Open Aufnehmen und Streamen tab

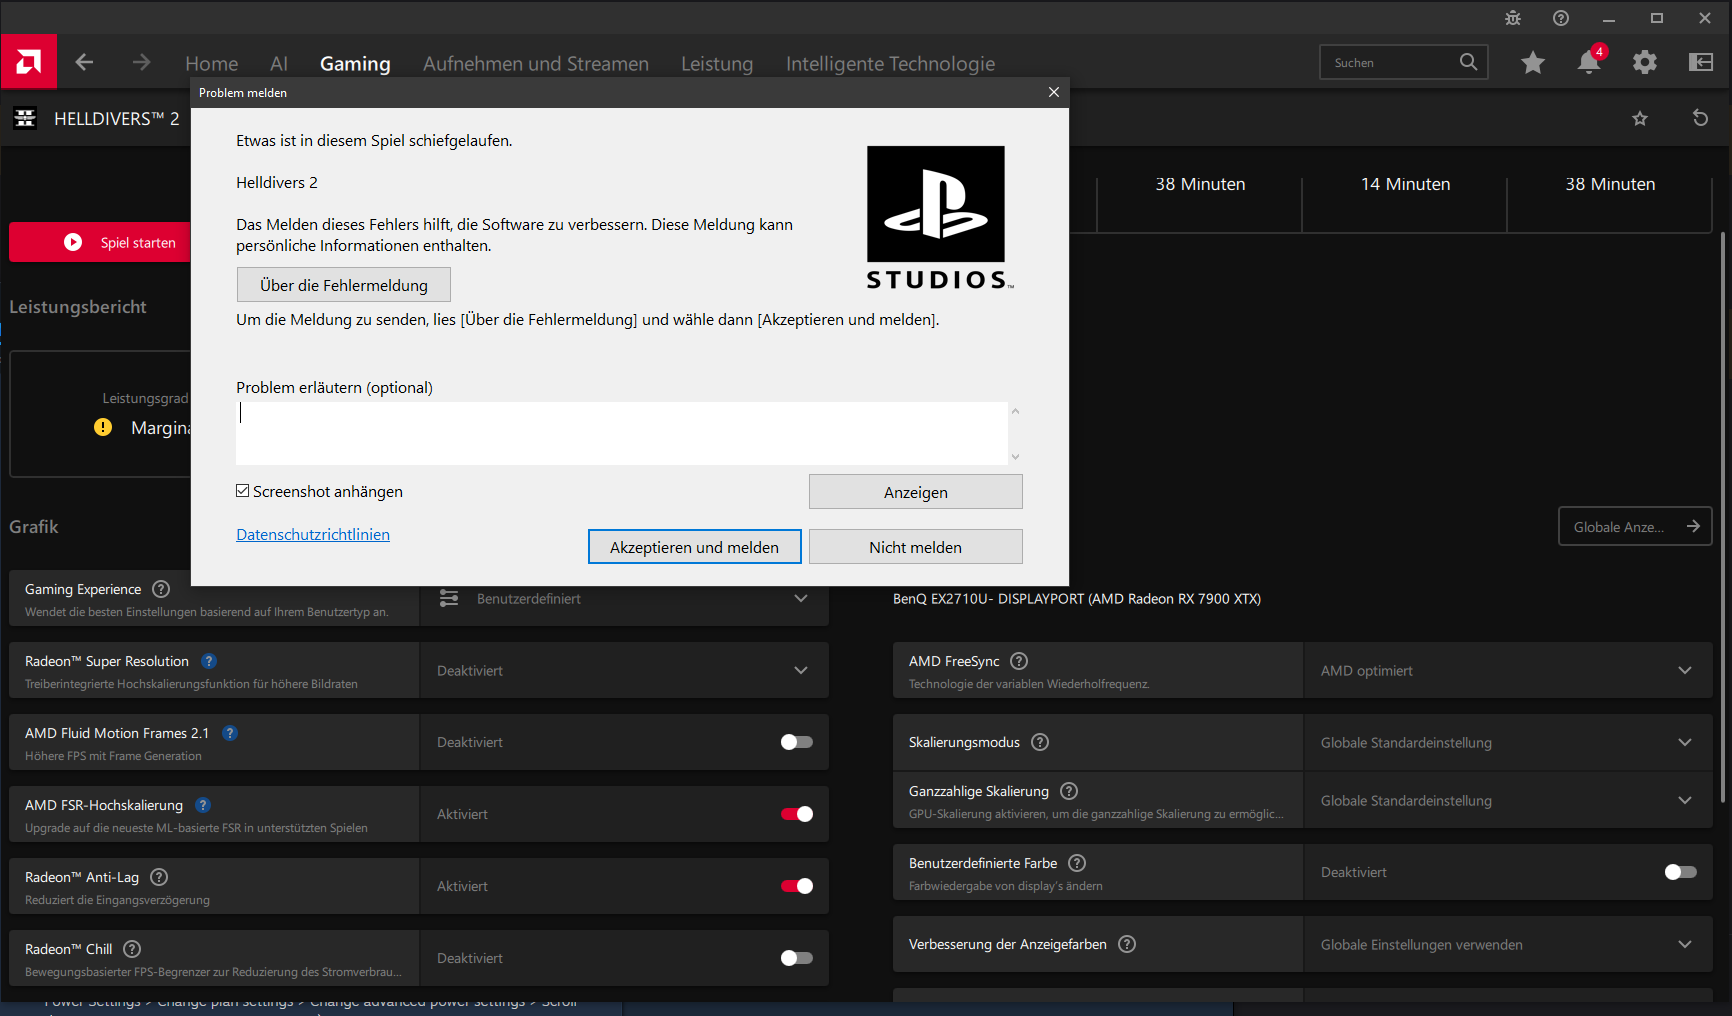[x=536, y=64]
